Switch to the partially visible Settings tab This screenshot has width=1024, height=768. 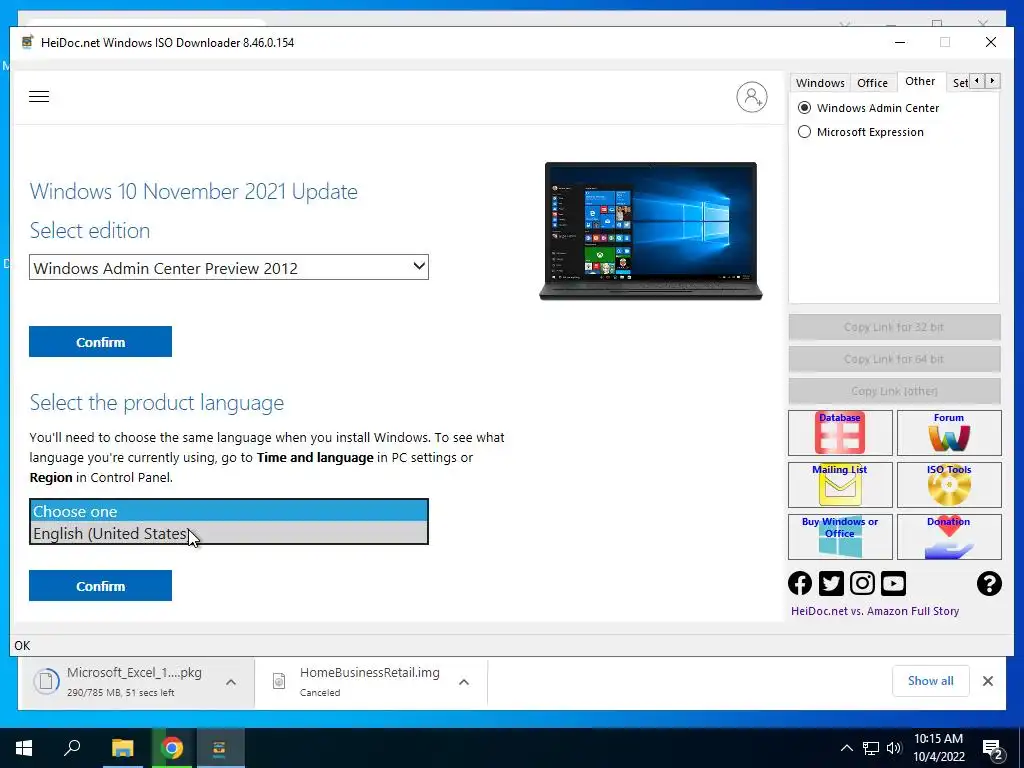point(959,83)
